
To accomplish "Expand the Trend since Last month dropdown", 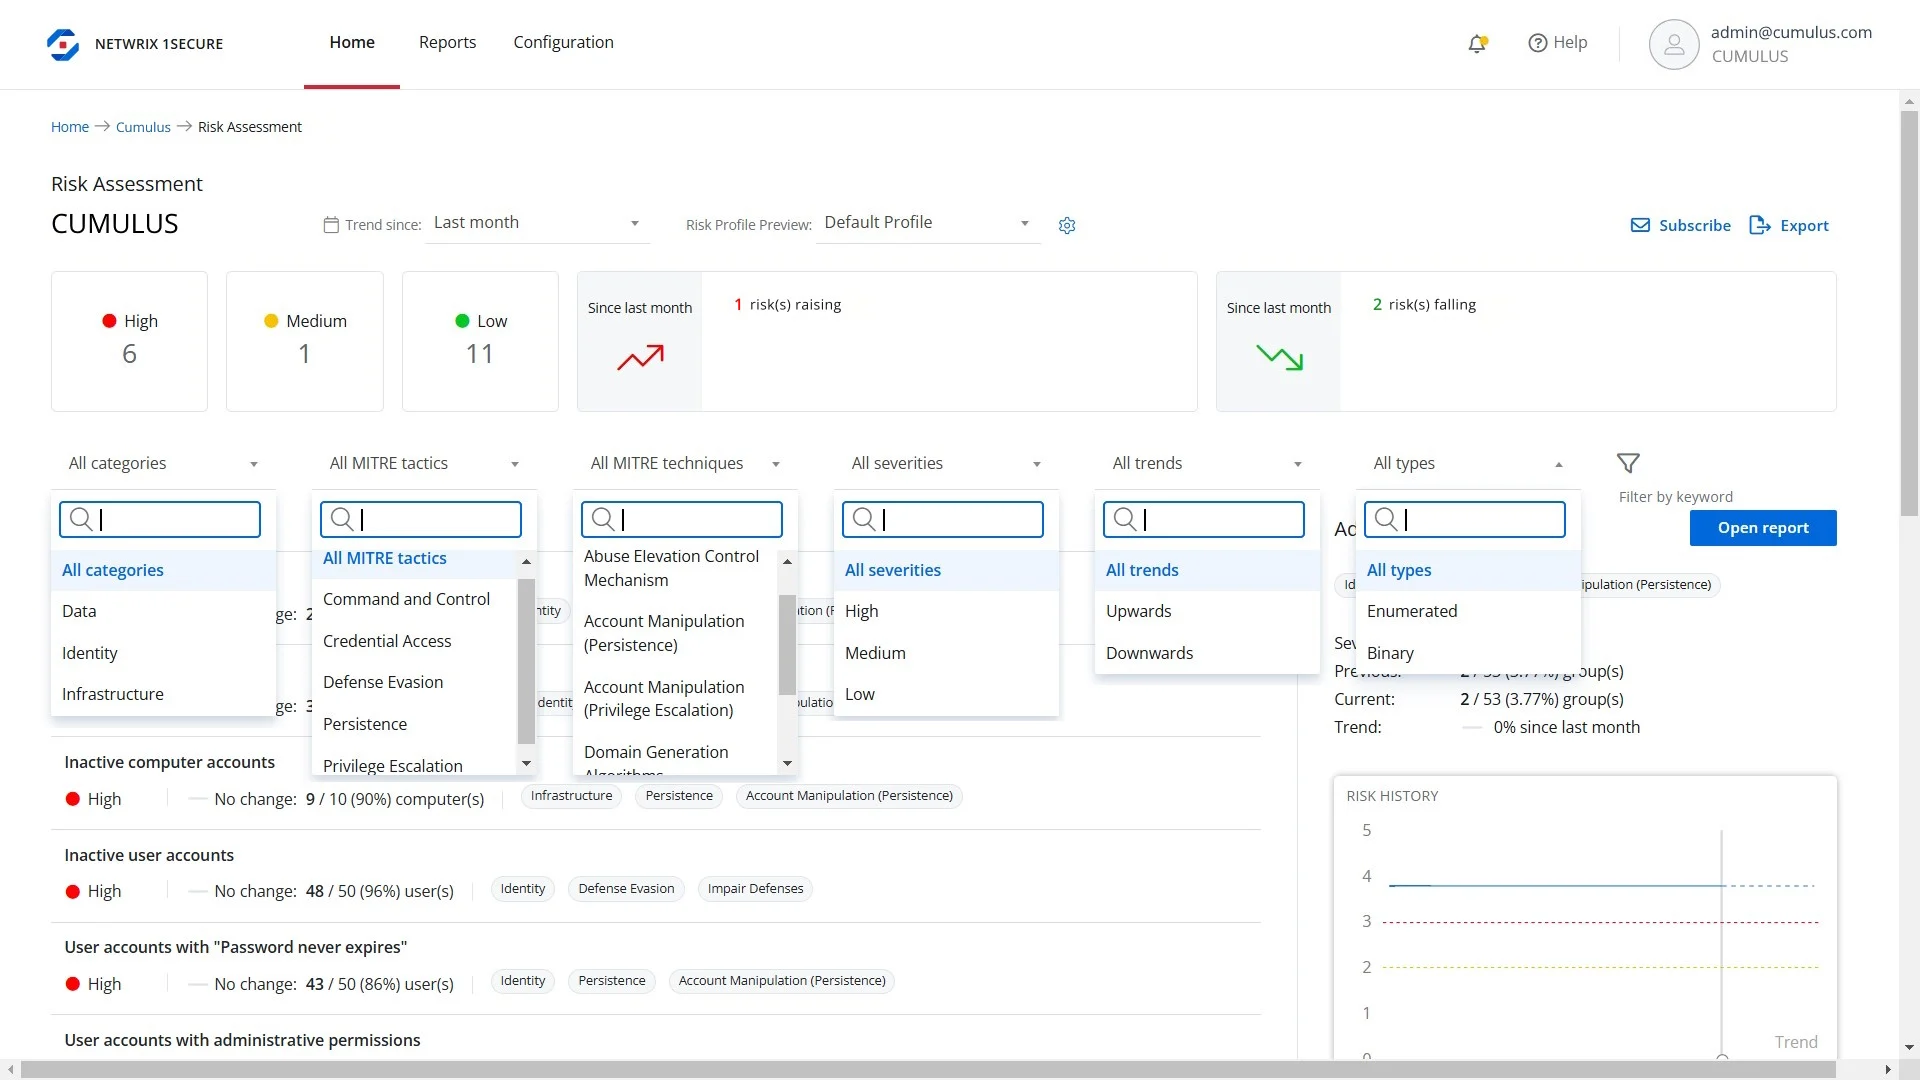I will [x=537, y=223].
